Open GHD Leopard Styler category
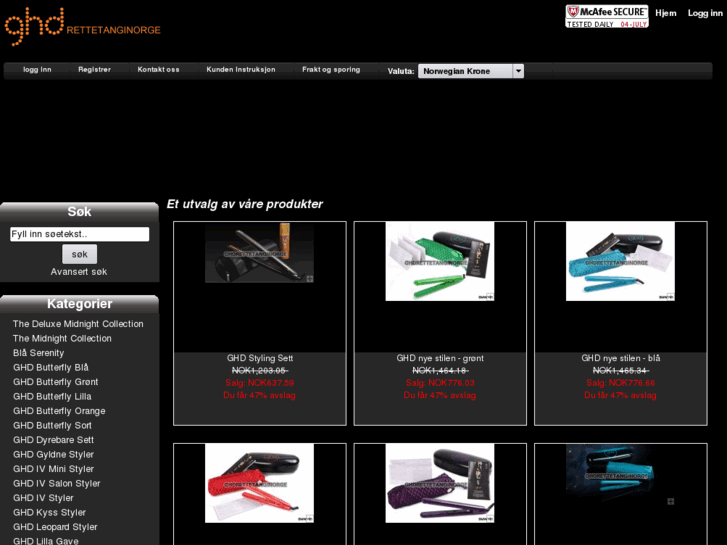The image size is (727, 545). click(55, 527)
